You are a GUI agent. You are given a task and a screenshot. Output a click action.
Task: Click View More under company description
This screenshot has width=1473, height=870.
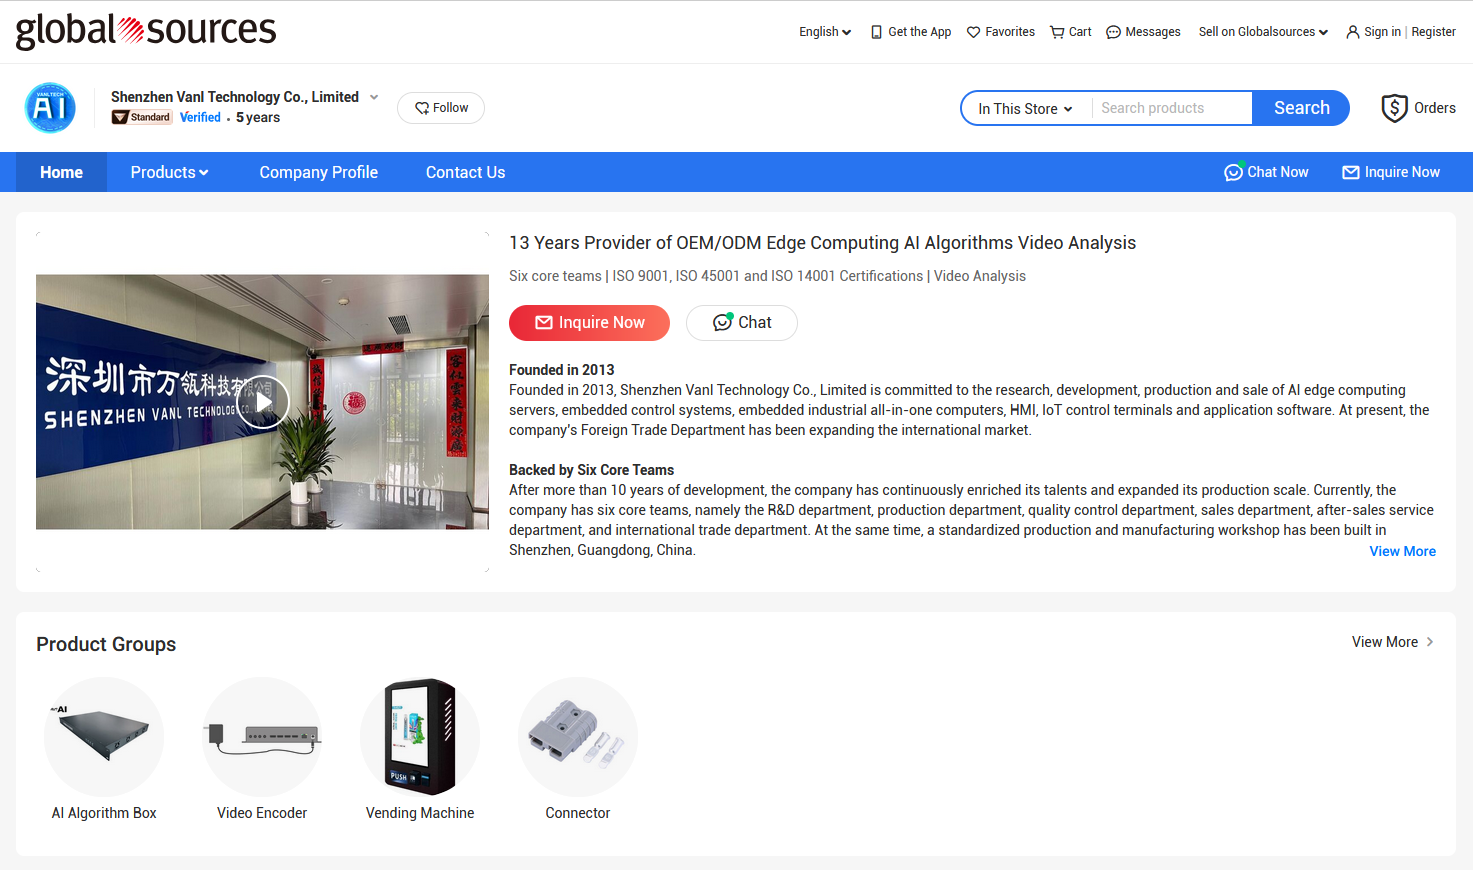[1402, 551]
